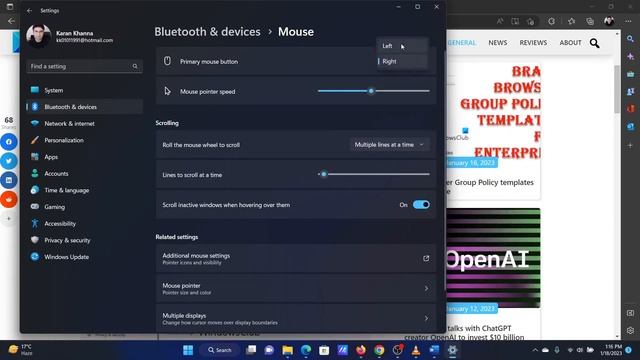
Task: Click the search magnifier in Find a setting
Action: click(135, 66)
